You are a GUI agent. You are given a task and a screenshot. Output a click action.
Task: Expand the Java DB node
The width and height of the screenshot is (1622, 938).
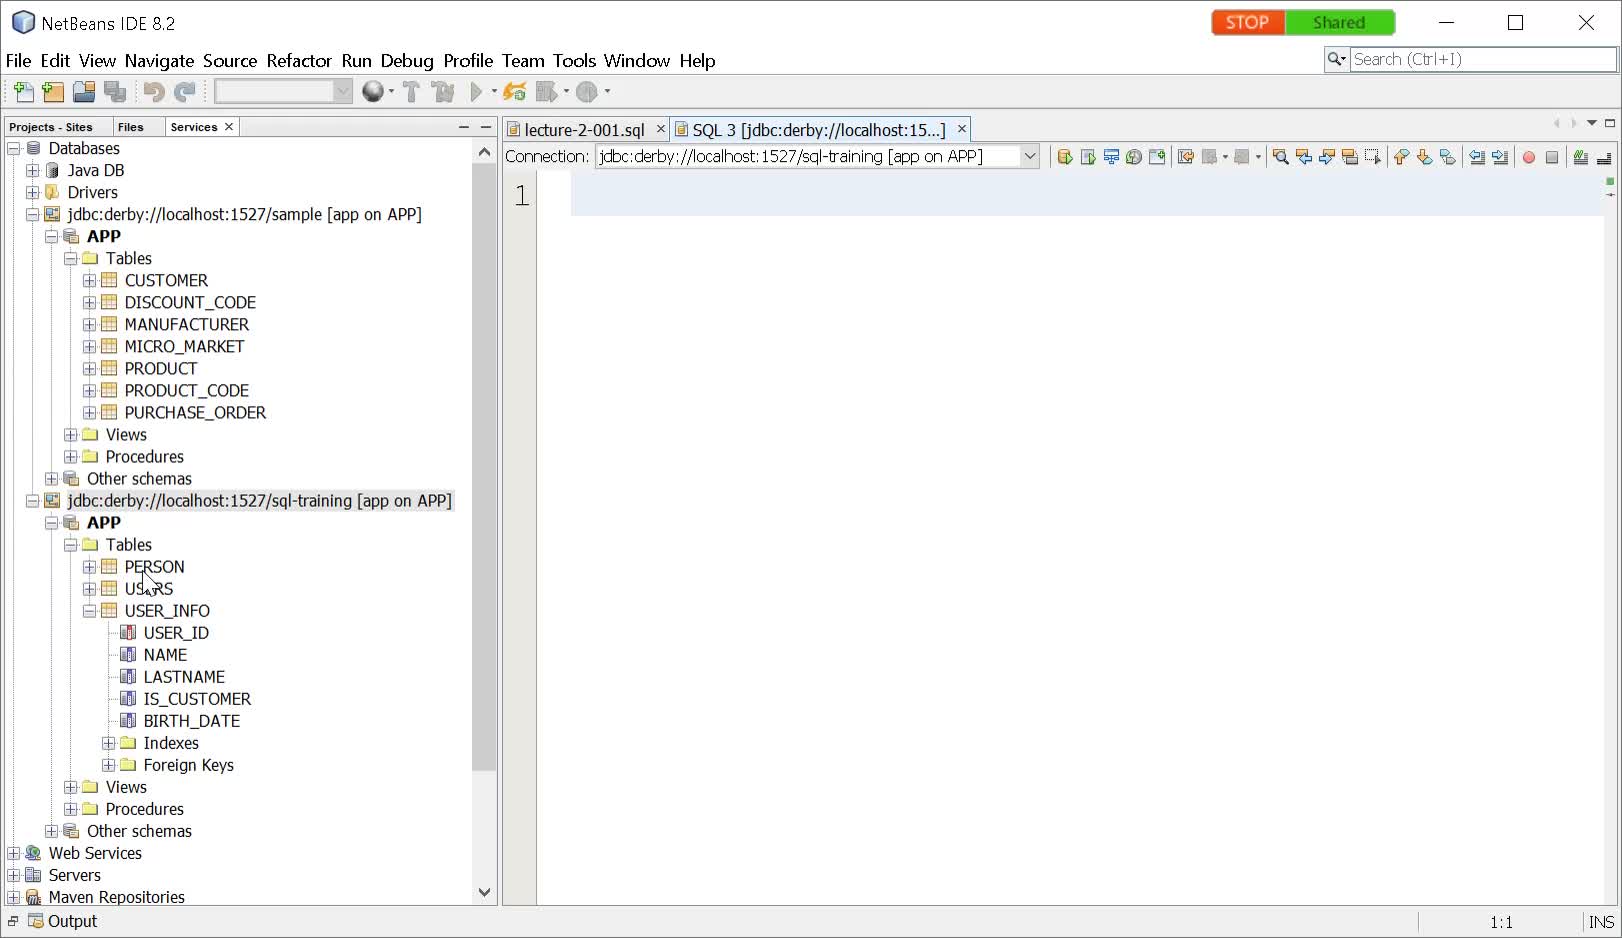click(x=33, y=170)
